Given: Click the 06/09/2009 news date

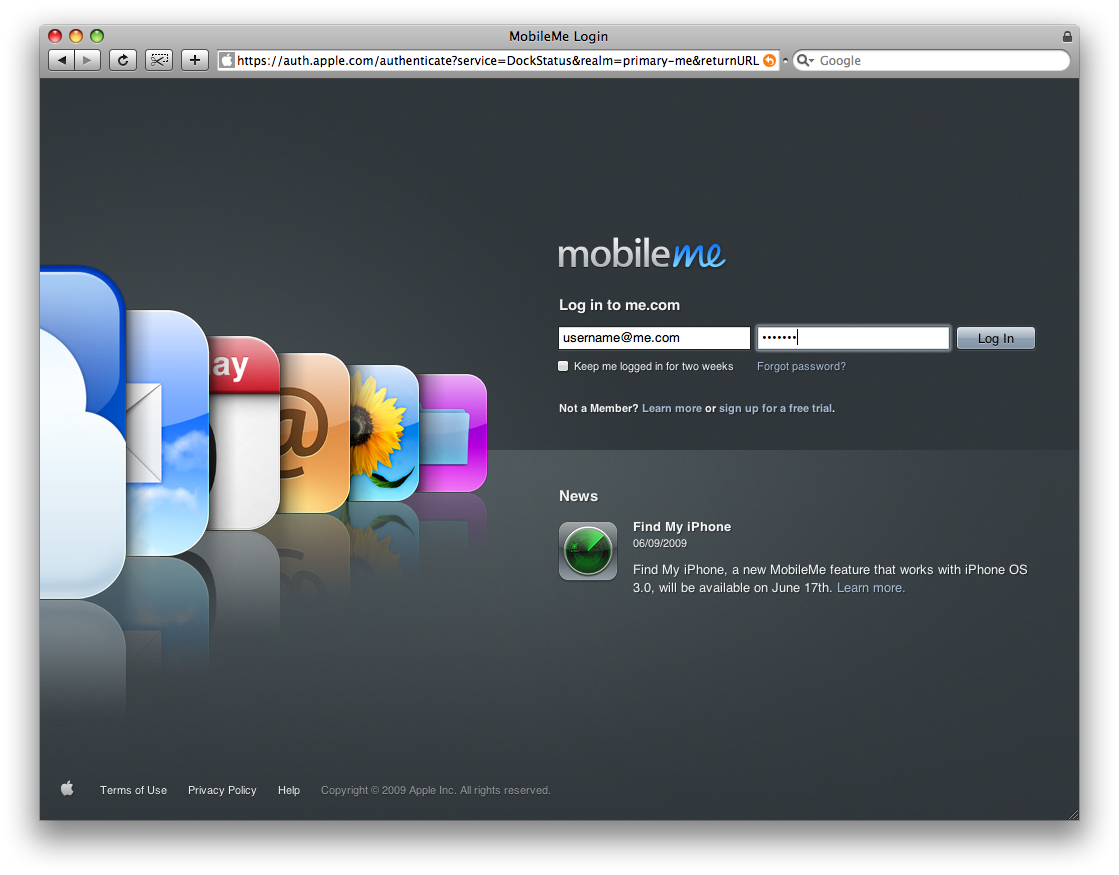Looking at the screenshot, I should coord(659,543).
